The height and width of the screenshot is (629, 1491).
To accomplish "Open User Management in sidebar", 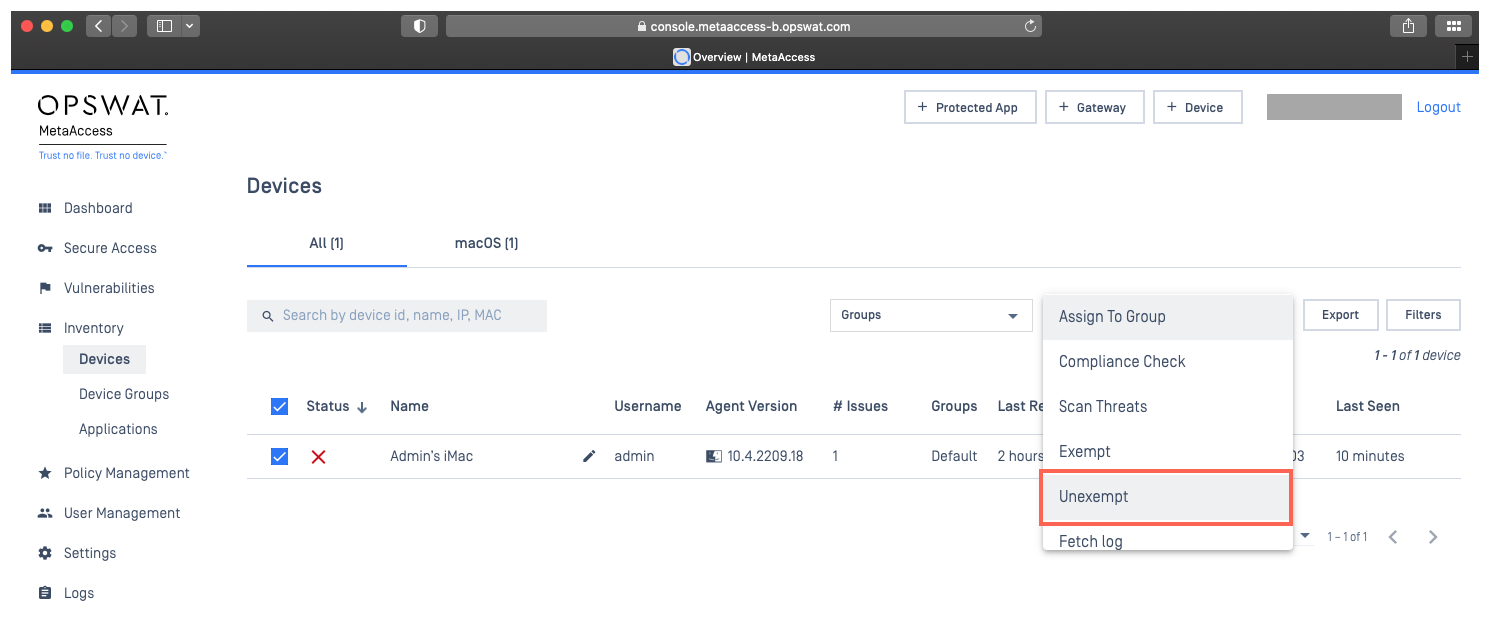I will pyautogui.click(x=122, y=513).
